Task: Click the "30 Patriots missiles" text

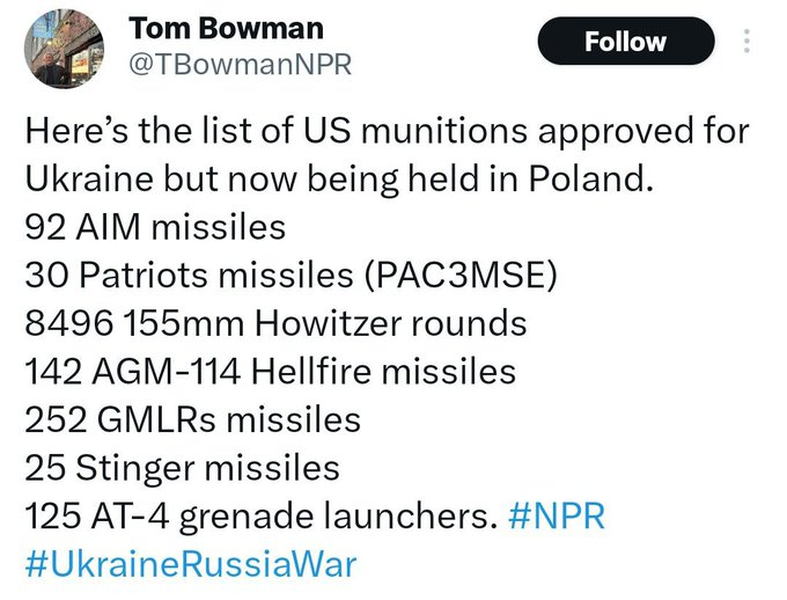Action: pyautogui.click(x=189, y=276)
